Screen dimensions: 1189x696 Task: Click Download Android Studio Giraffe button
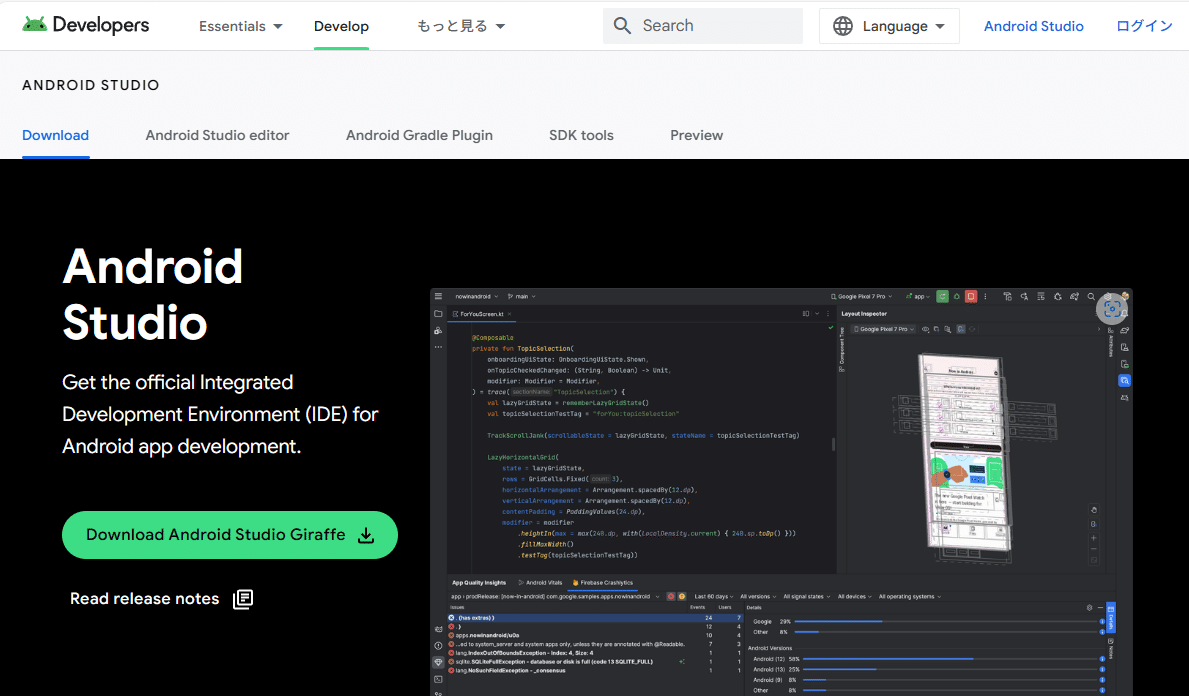(230, 535)
